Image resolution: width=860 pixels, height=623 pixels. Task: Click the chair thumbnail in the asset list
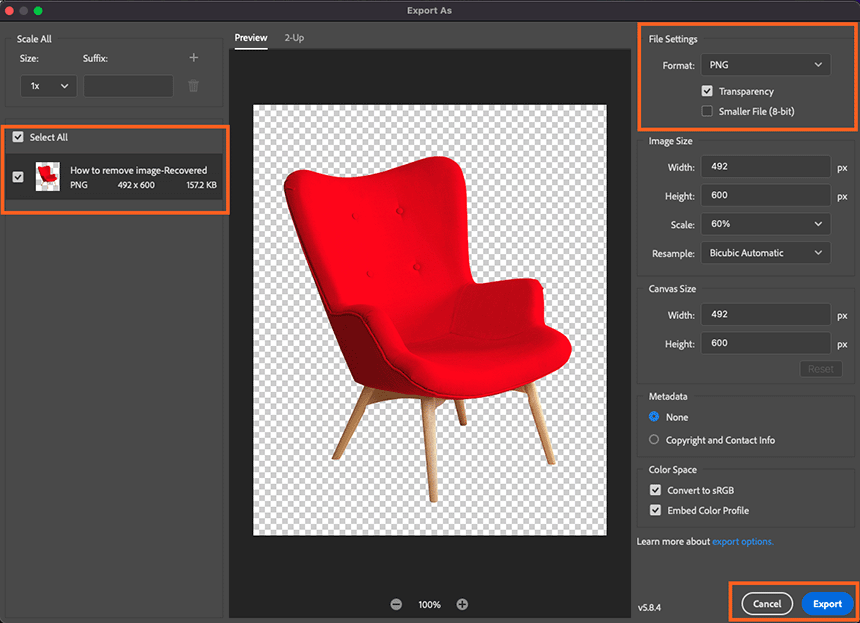pyautogui.click(x=48, y=177)
